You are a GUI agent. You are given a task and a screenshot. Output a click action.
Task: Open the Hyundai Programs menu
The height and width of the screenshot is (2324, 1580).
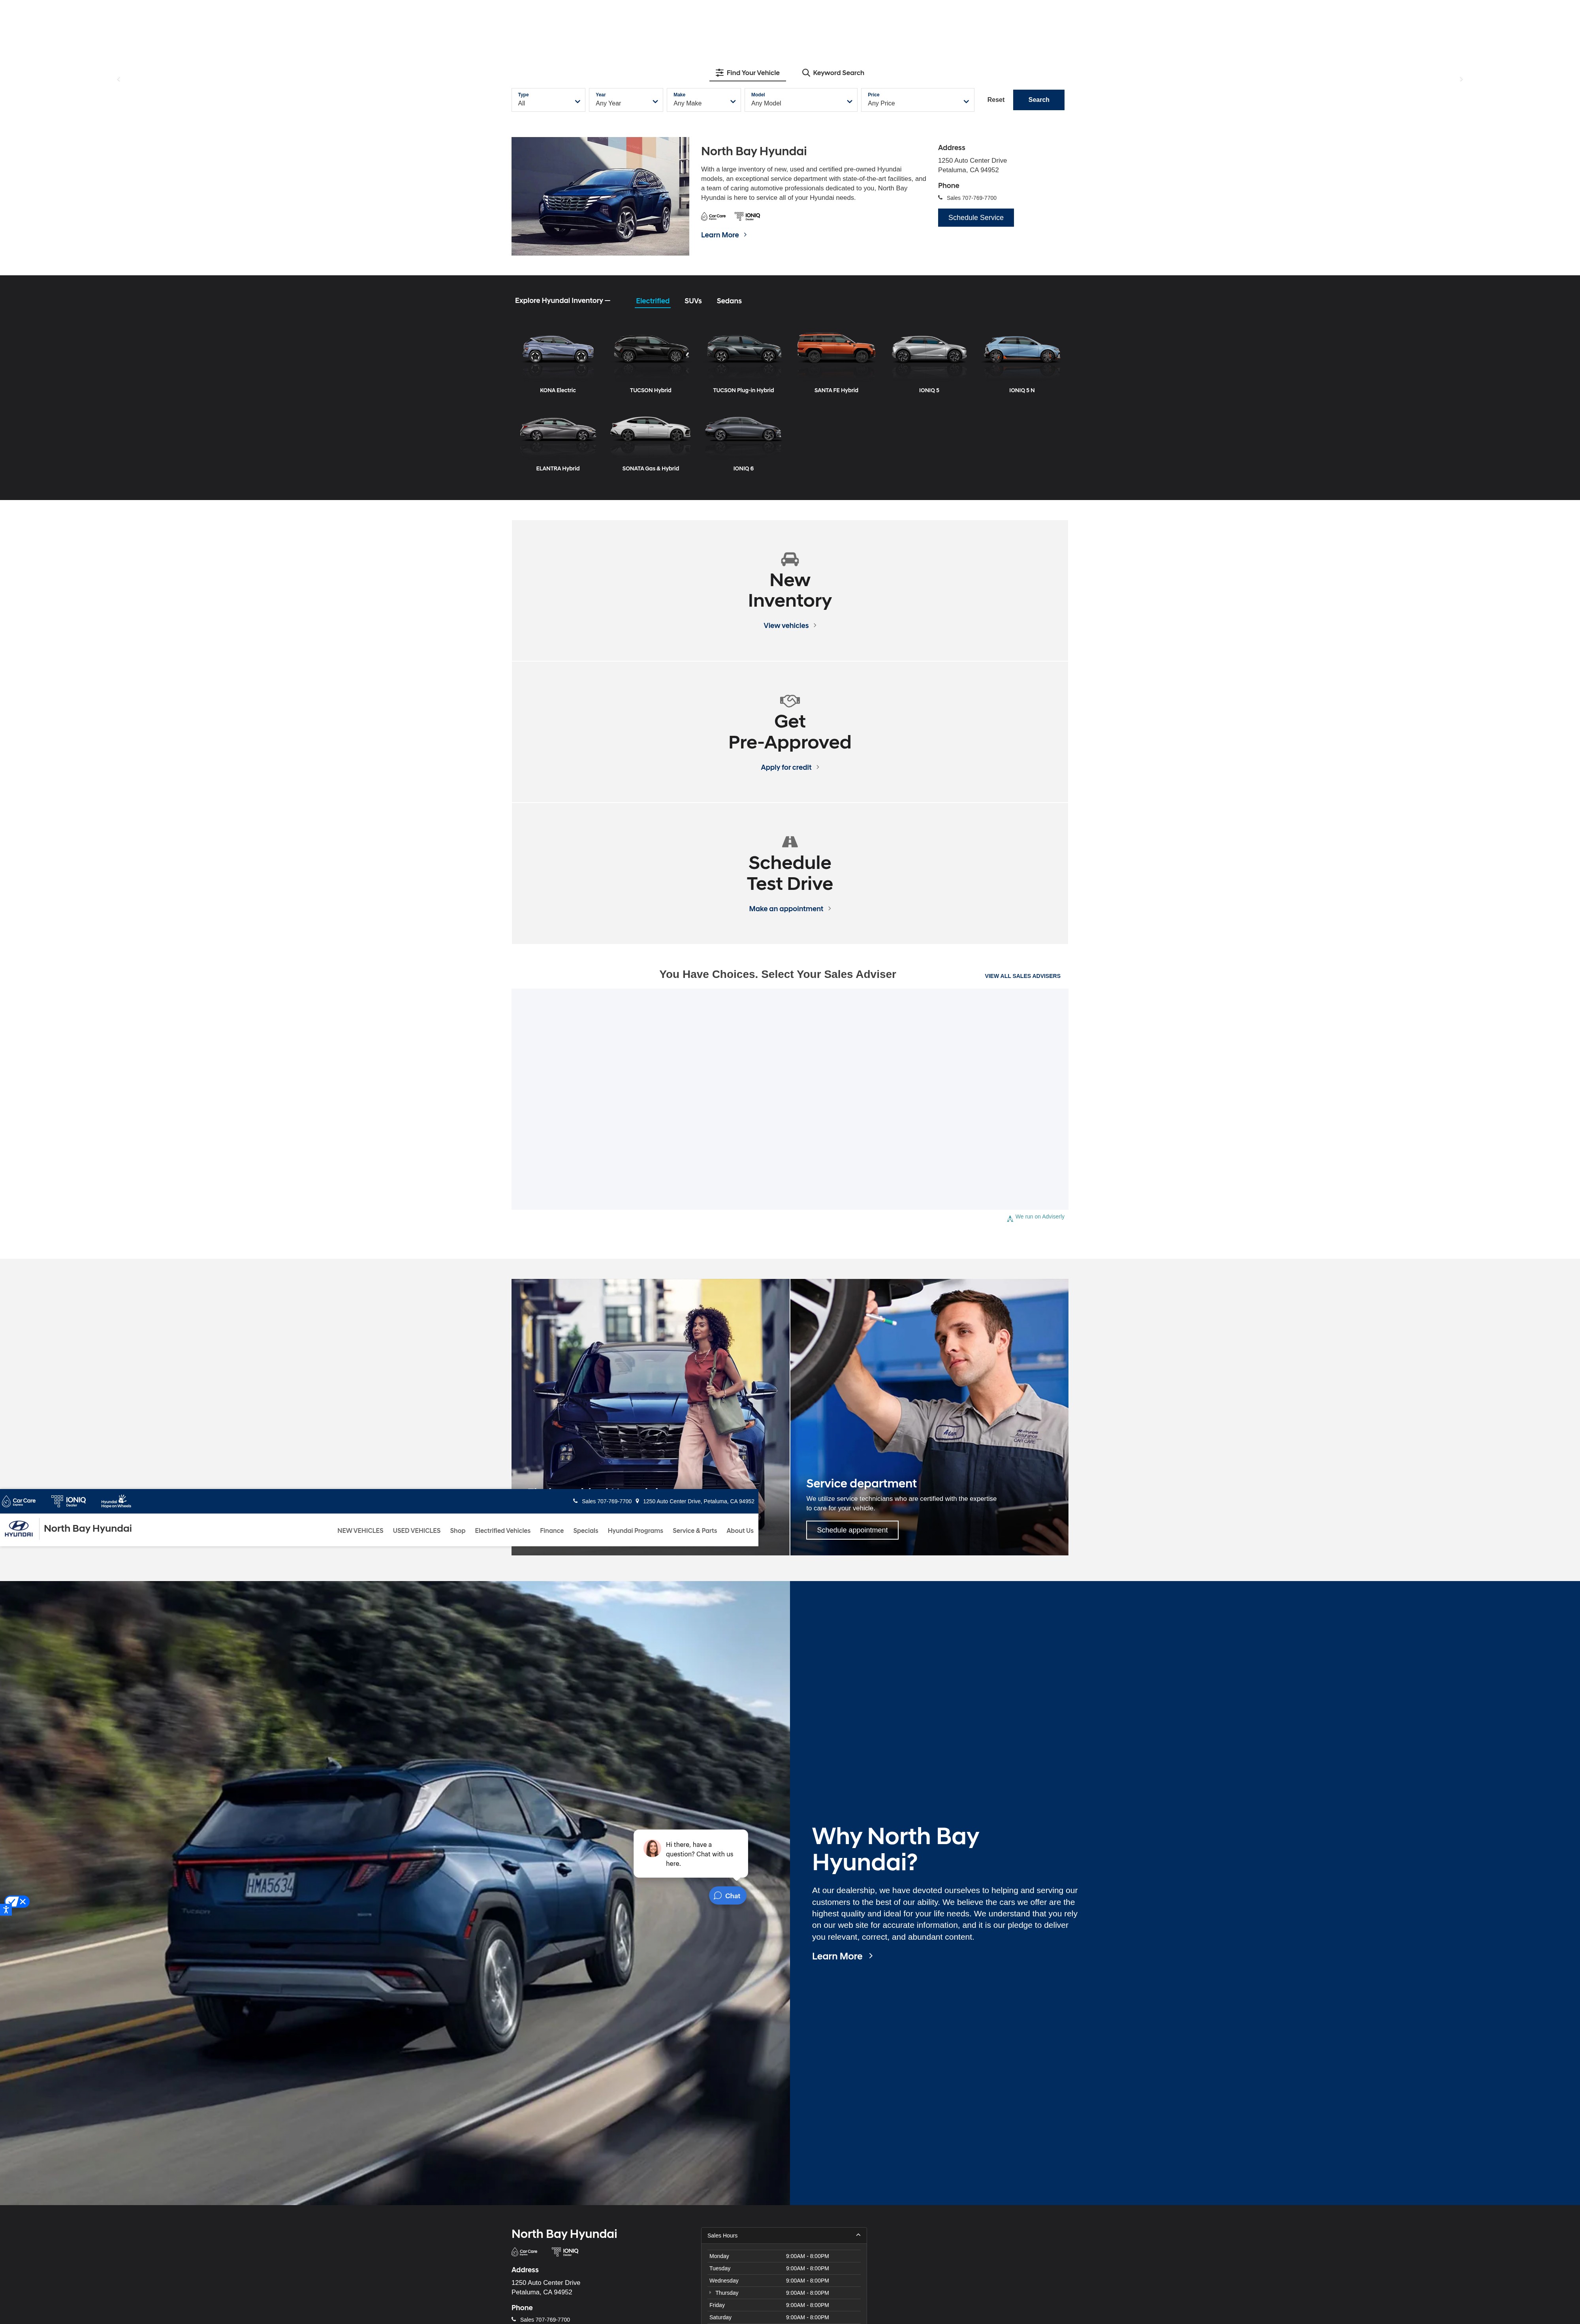(635, 1531)
